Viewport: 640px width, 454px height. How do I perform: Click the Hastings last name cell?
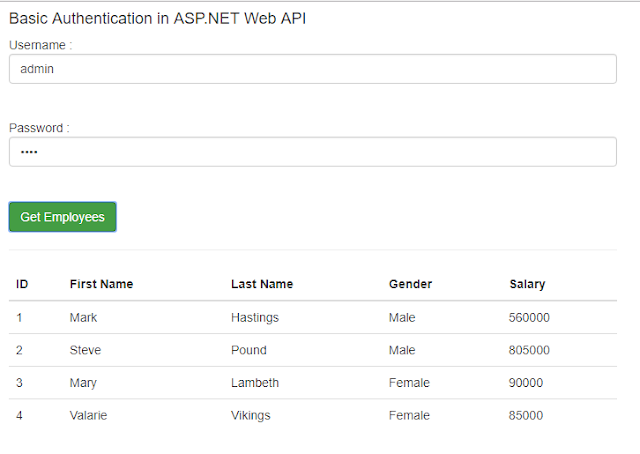(x=255, y=318)
